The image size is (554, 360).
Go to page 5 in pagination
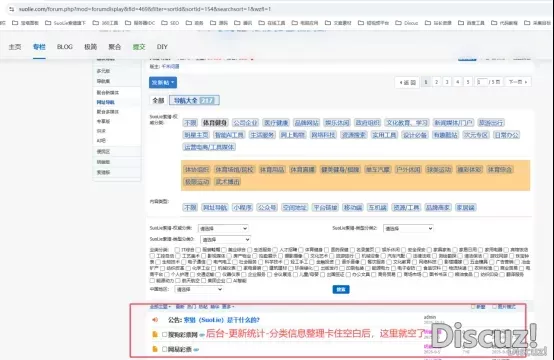(468, 82)
